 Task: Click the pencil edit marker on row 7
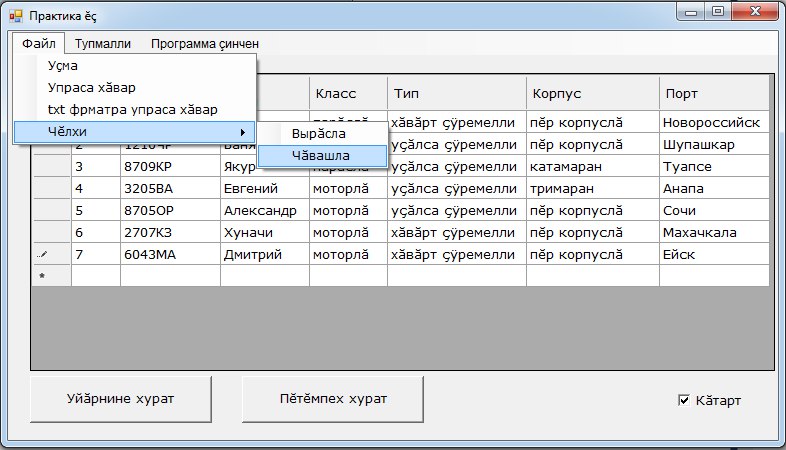41,254
